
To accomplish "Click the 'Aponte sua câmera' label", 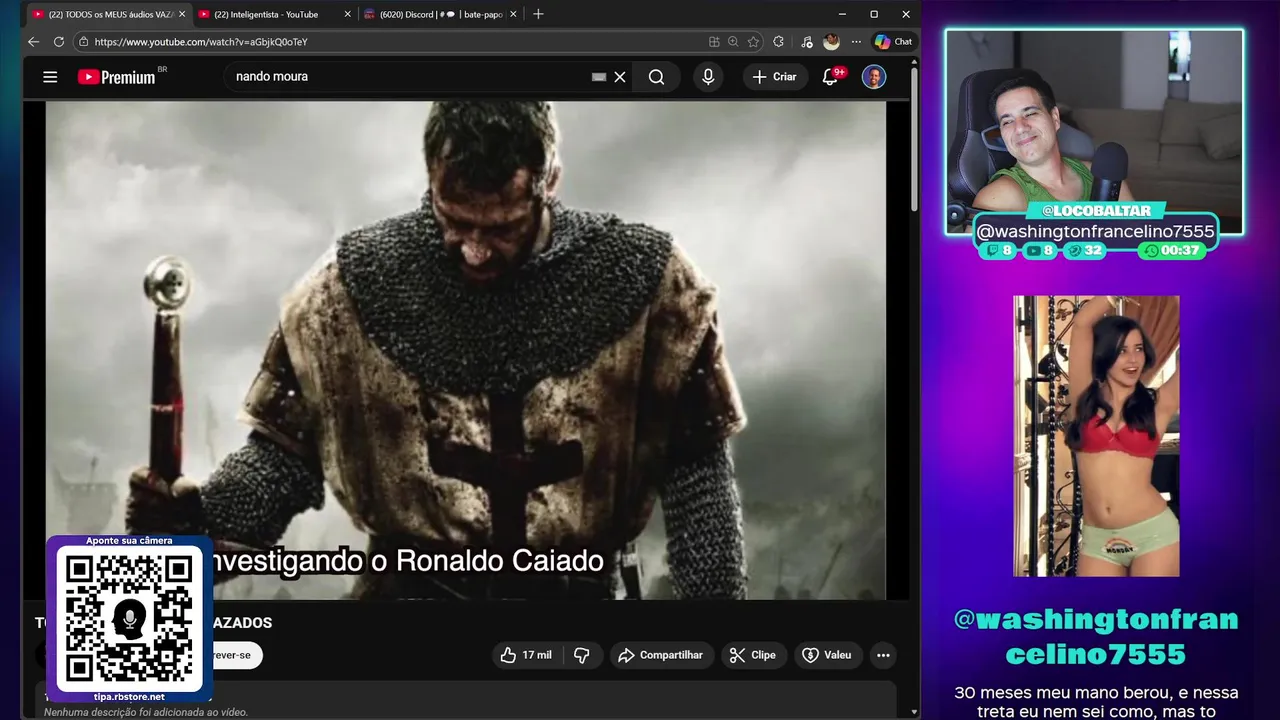I will 129,540.
